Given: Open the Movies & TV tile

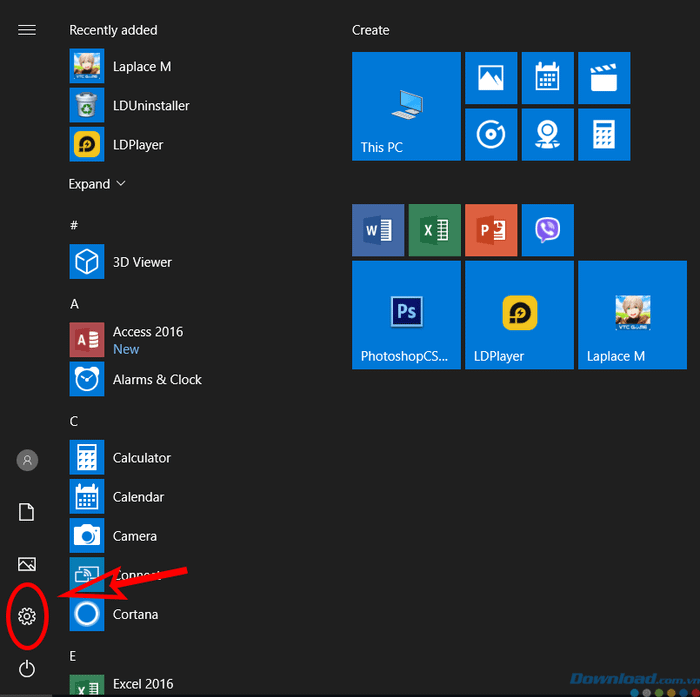Looking at the screenshot, I should click(604, 78).
